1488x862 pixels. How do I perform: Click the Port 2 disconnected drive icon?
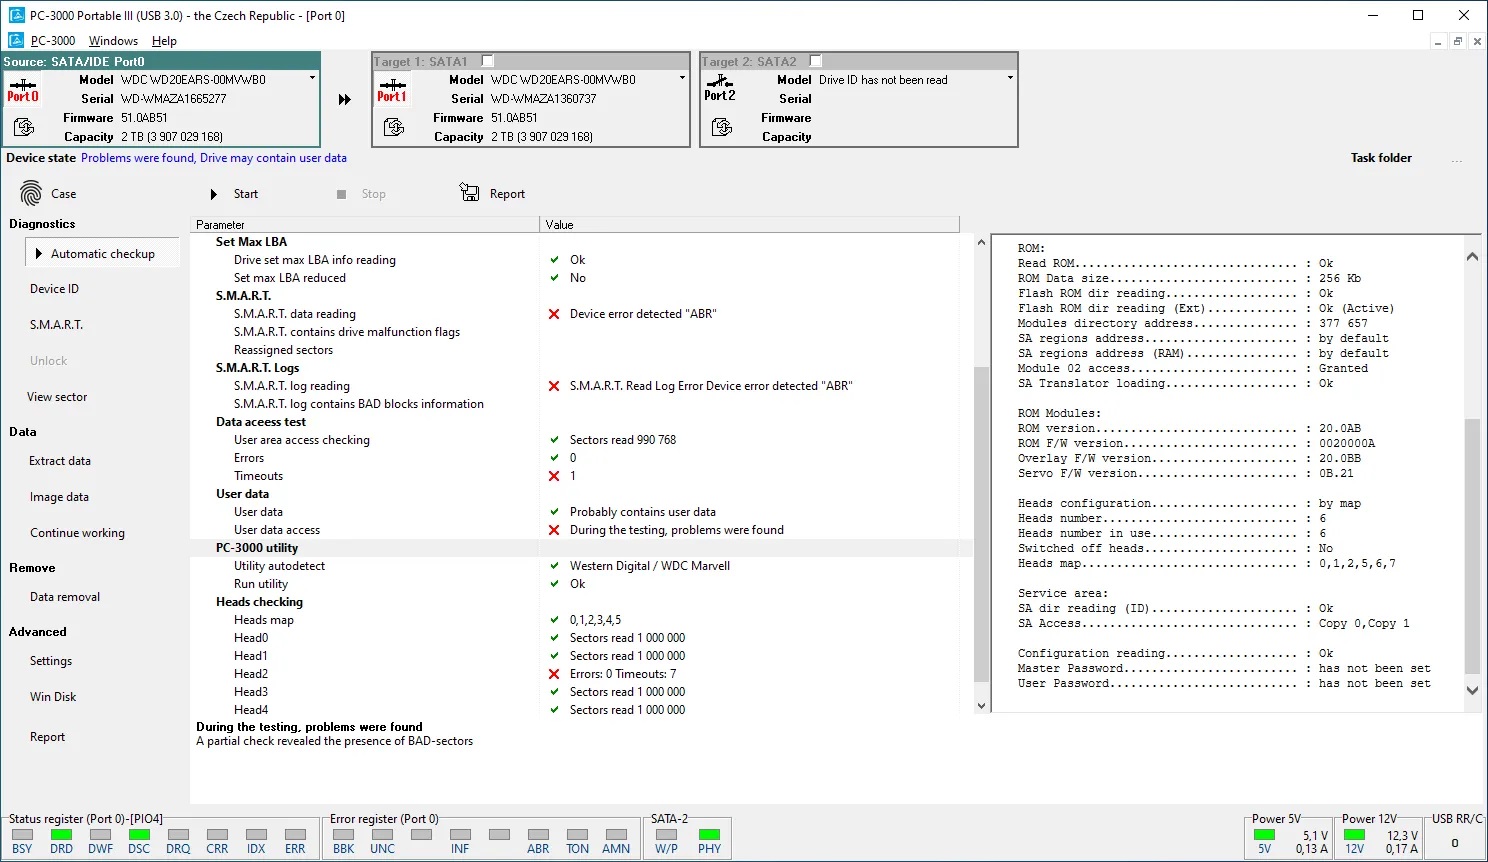click(720, 89)
